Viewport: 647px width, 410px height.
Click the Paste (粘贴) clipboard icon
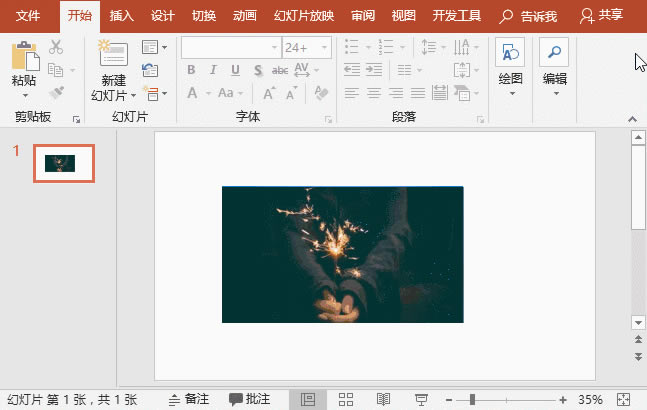click(x=23, y=55)
